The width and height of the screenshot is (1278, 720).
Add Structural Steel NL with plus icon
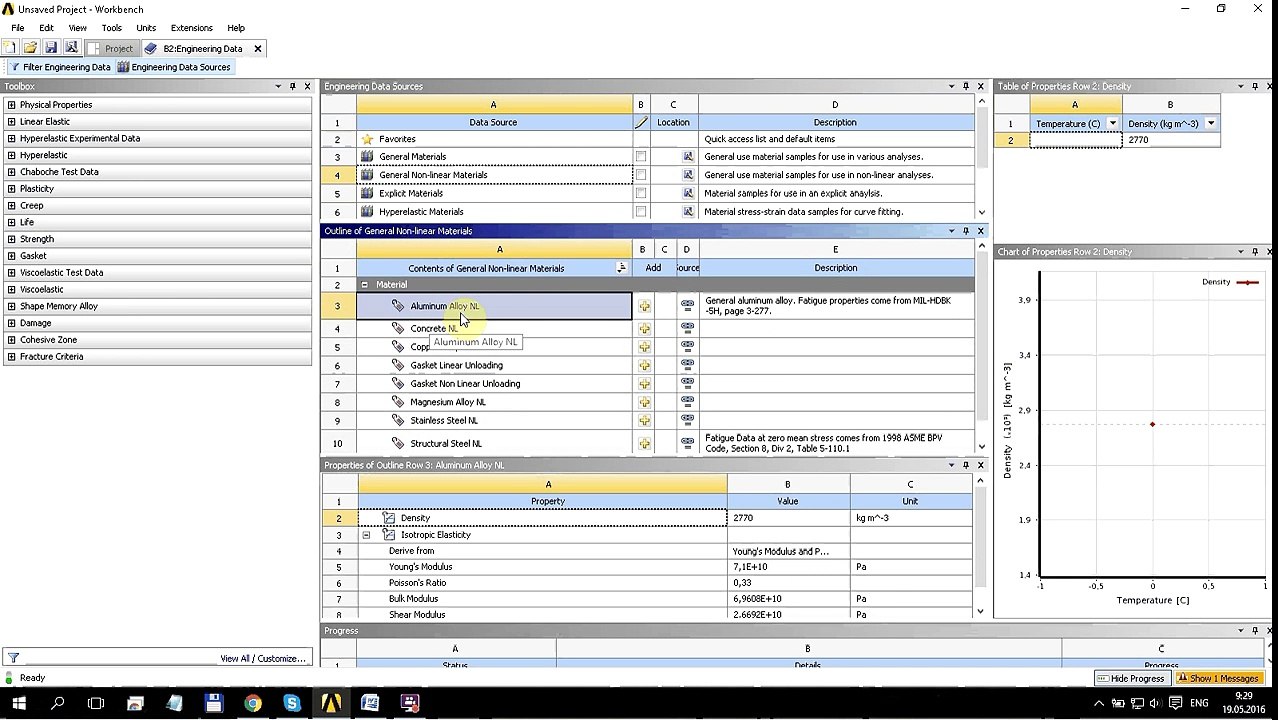coord(644,444)
